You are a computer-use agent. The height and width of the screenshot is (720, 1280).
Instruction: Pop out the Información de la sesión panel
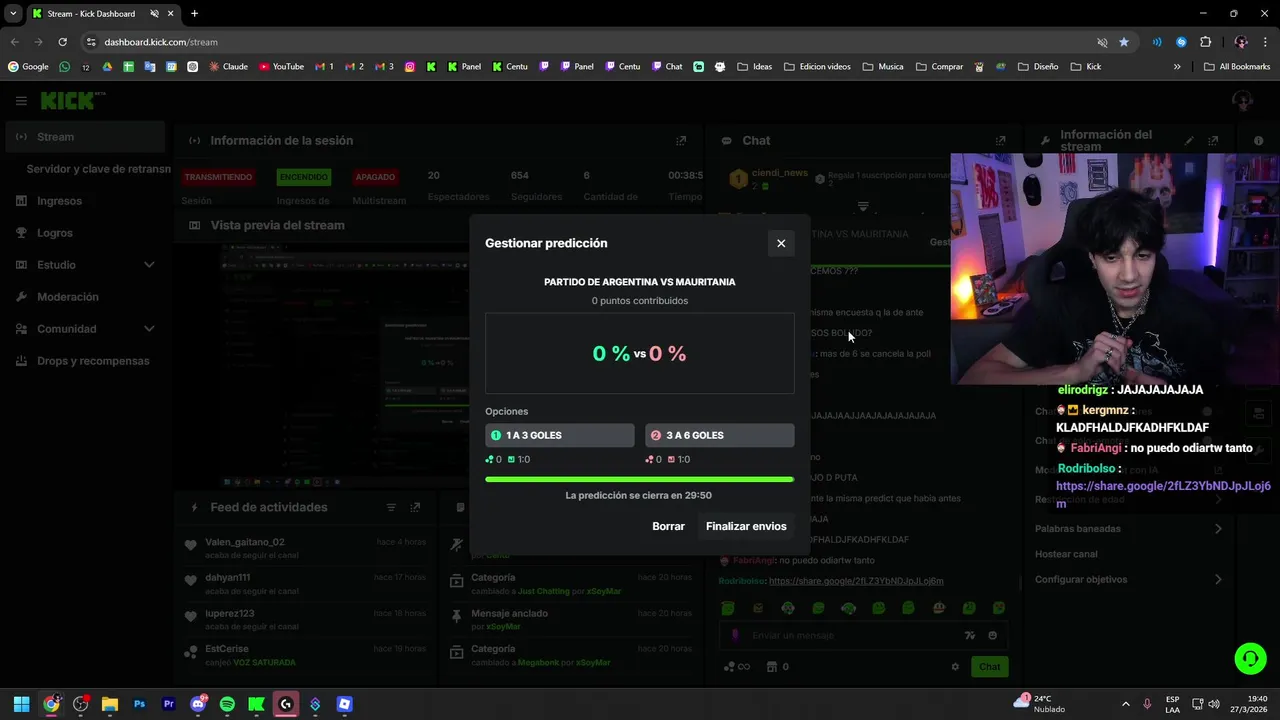pyautogui.click(x=681, y=141)
